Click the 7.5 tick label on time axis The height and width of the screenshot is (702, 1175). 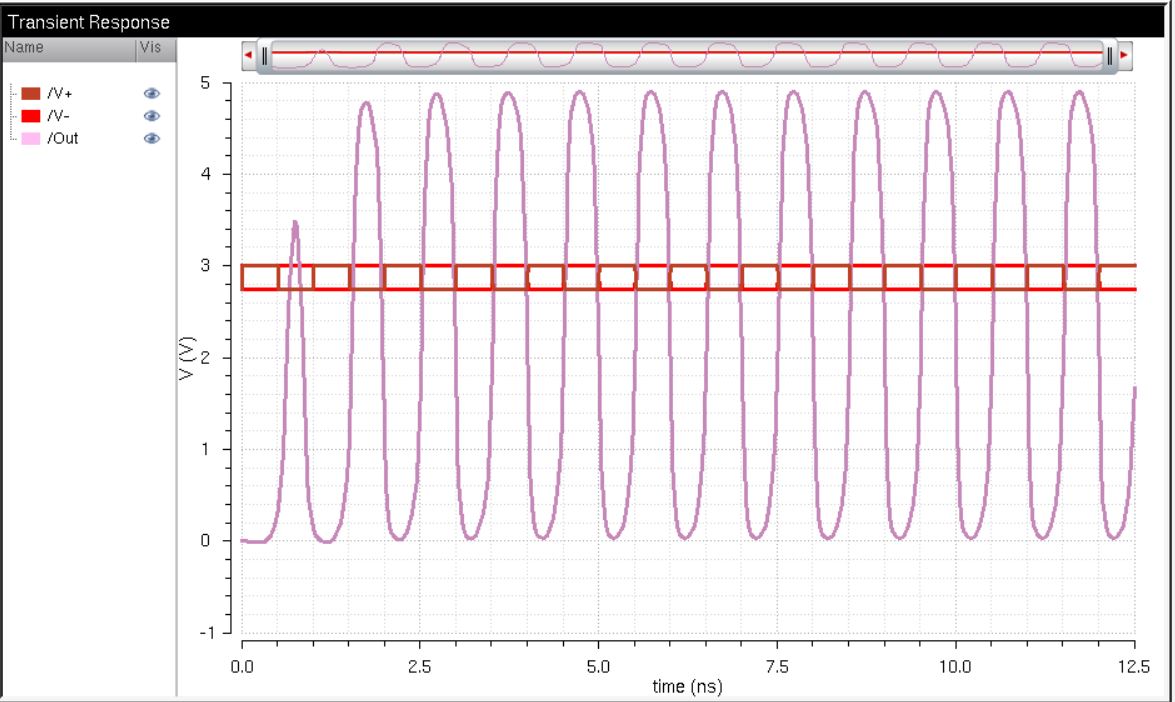click(777, 667)
